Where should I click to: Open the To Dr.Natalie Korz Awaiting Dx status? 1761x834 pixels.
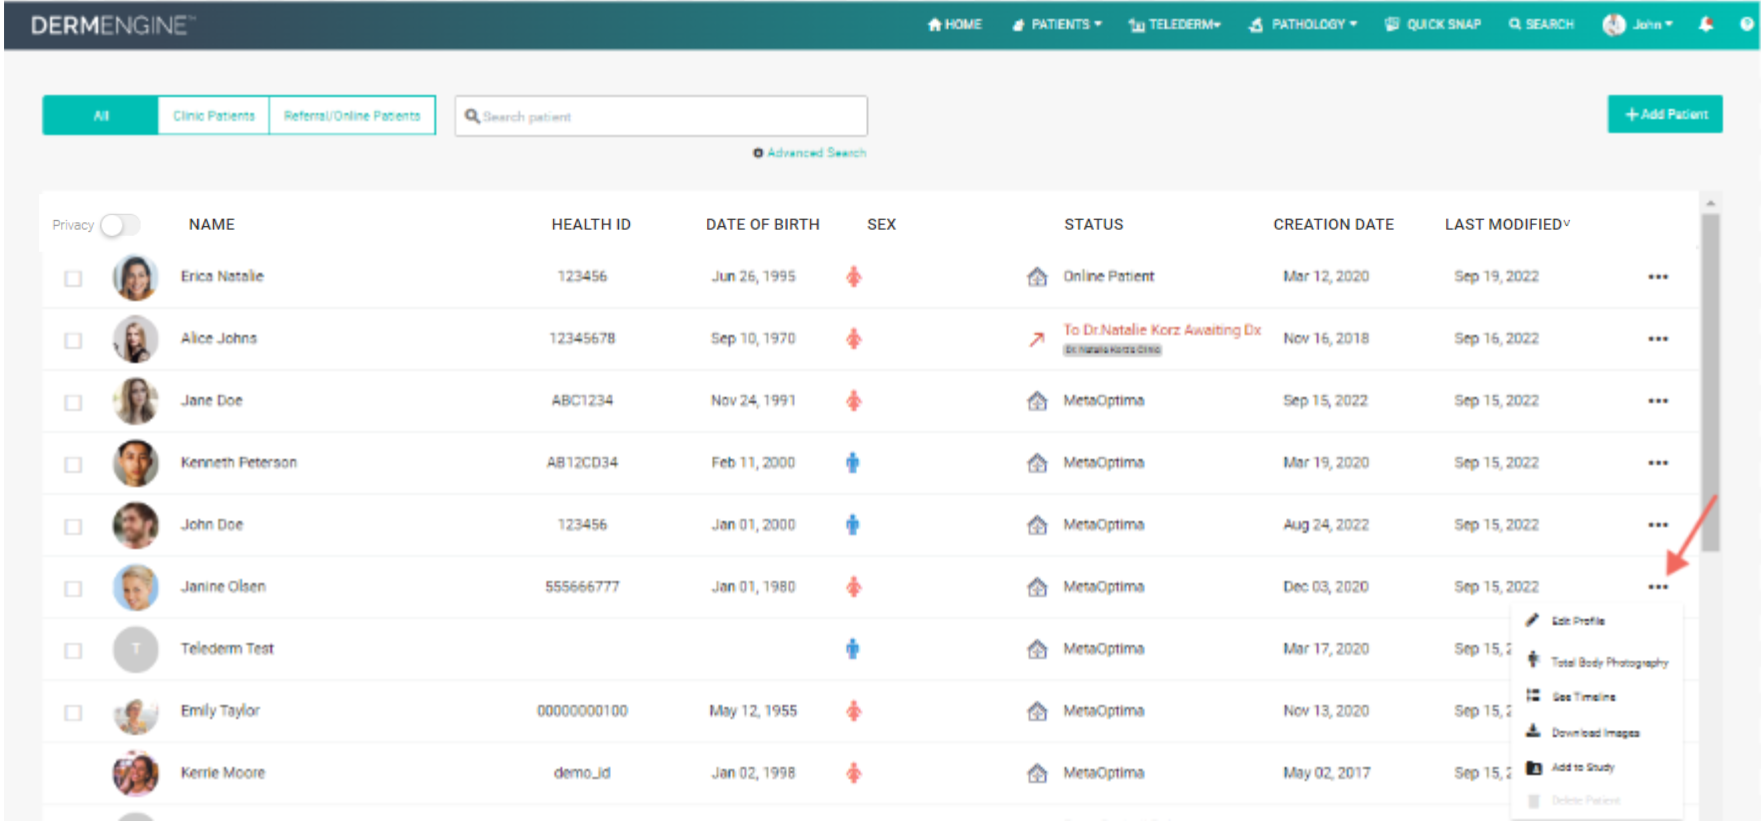click(x=1161, y=330)
